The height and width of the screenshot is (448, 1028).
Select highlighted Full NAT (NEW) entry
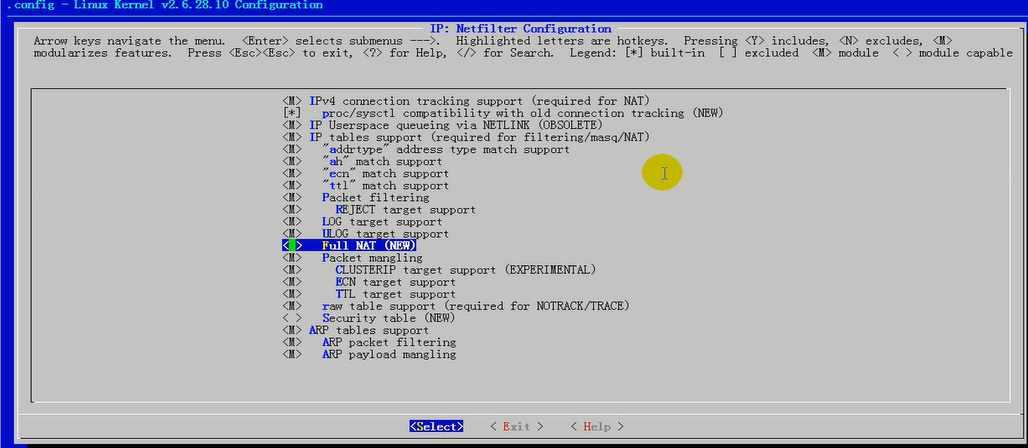(369, 245)
